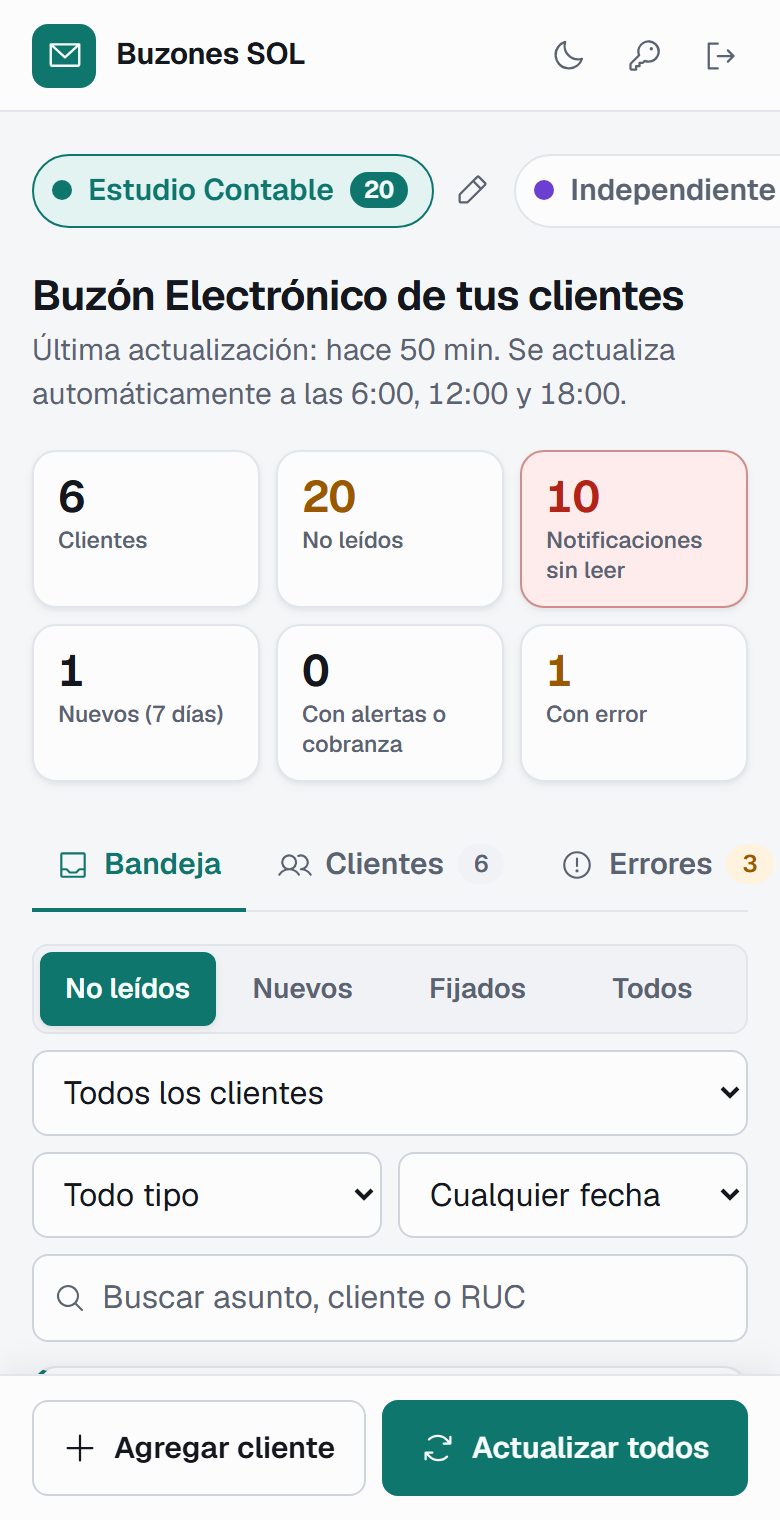
Task: Switch to the Bandeja tab
Action: point(140,864)
